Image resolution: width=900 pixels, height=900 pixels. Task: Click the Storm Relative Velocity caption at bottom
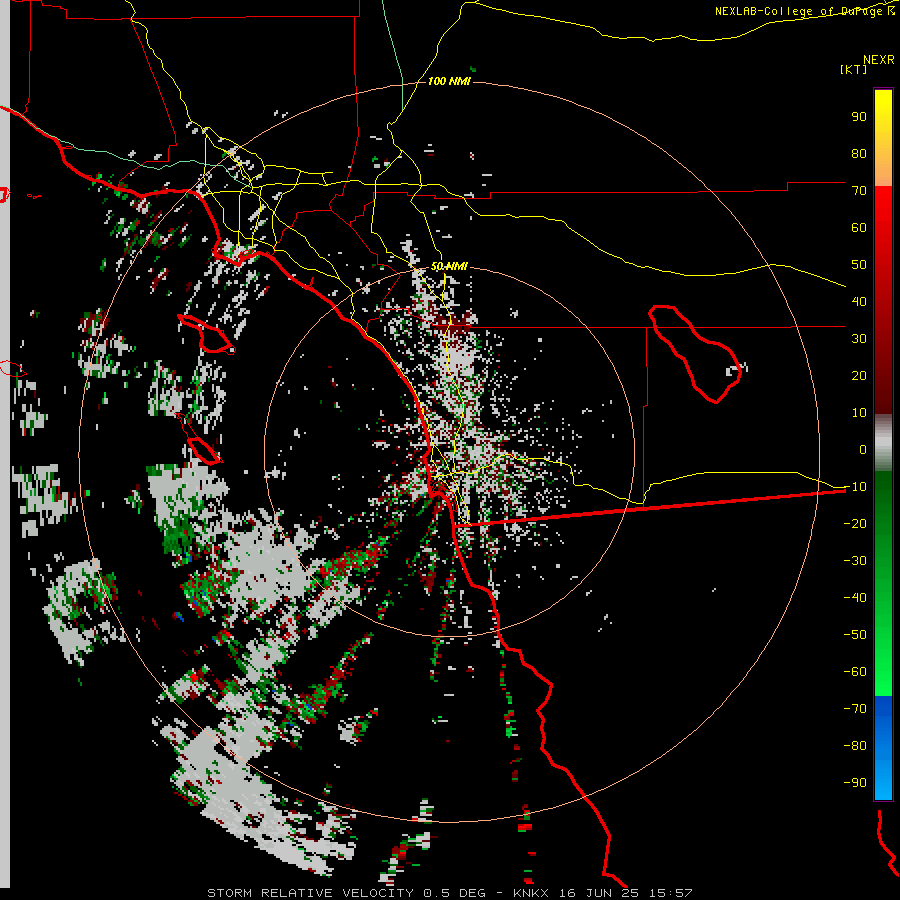pyautogui.click(x=449, y=893)
